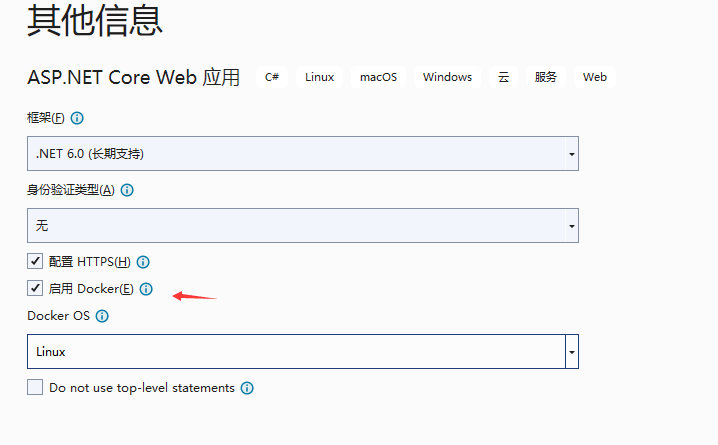Click the Linux tag

pos(320,77)
